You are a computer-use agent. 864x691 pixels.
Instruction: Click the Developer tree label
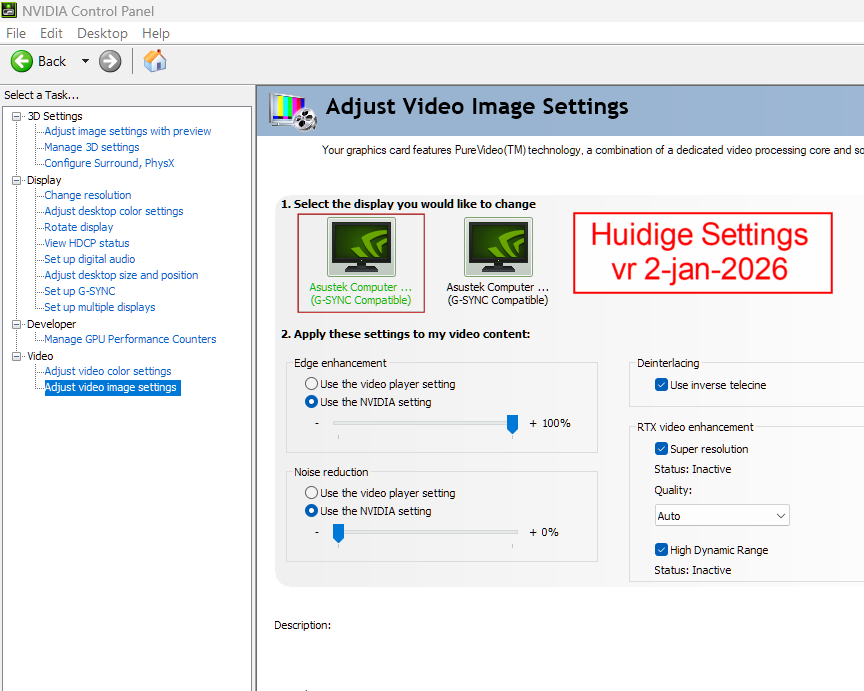tap(51, 324)
